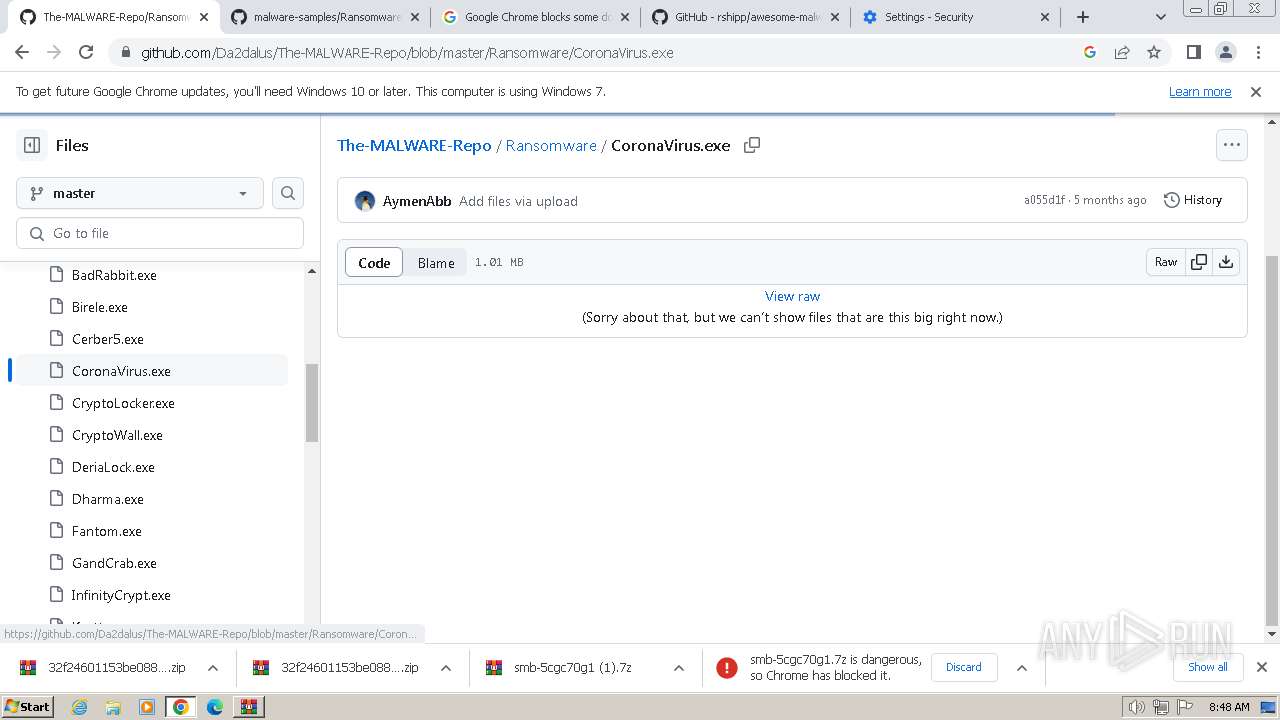Open WinRAR in taskbar

coord(248,707)
